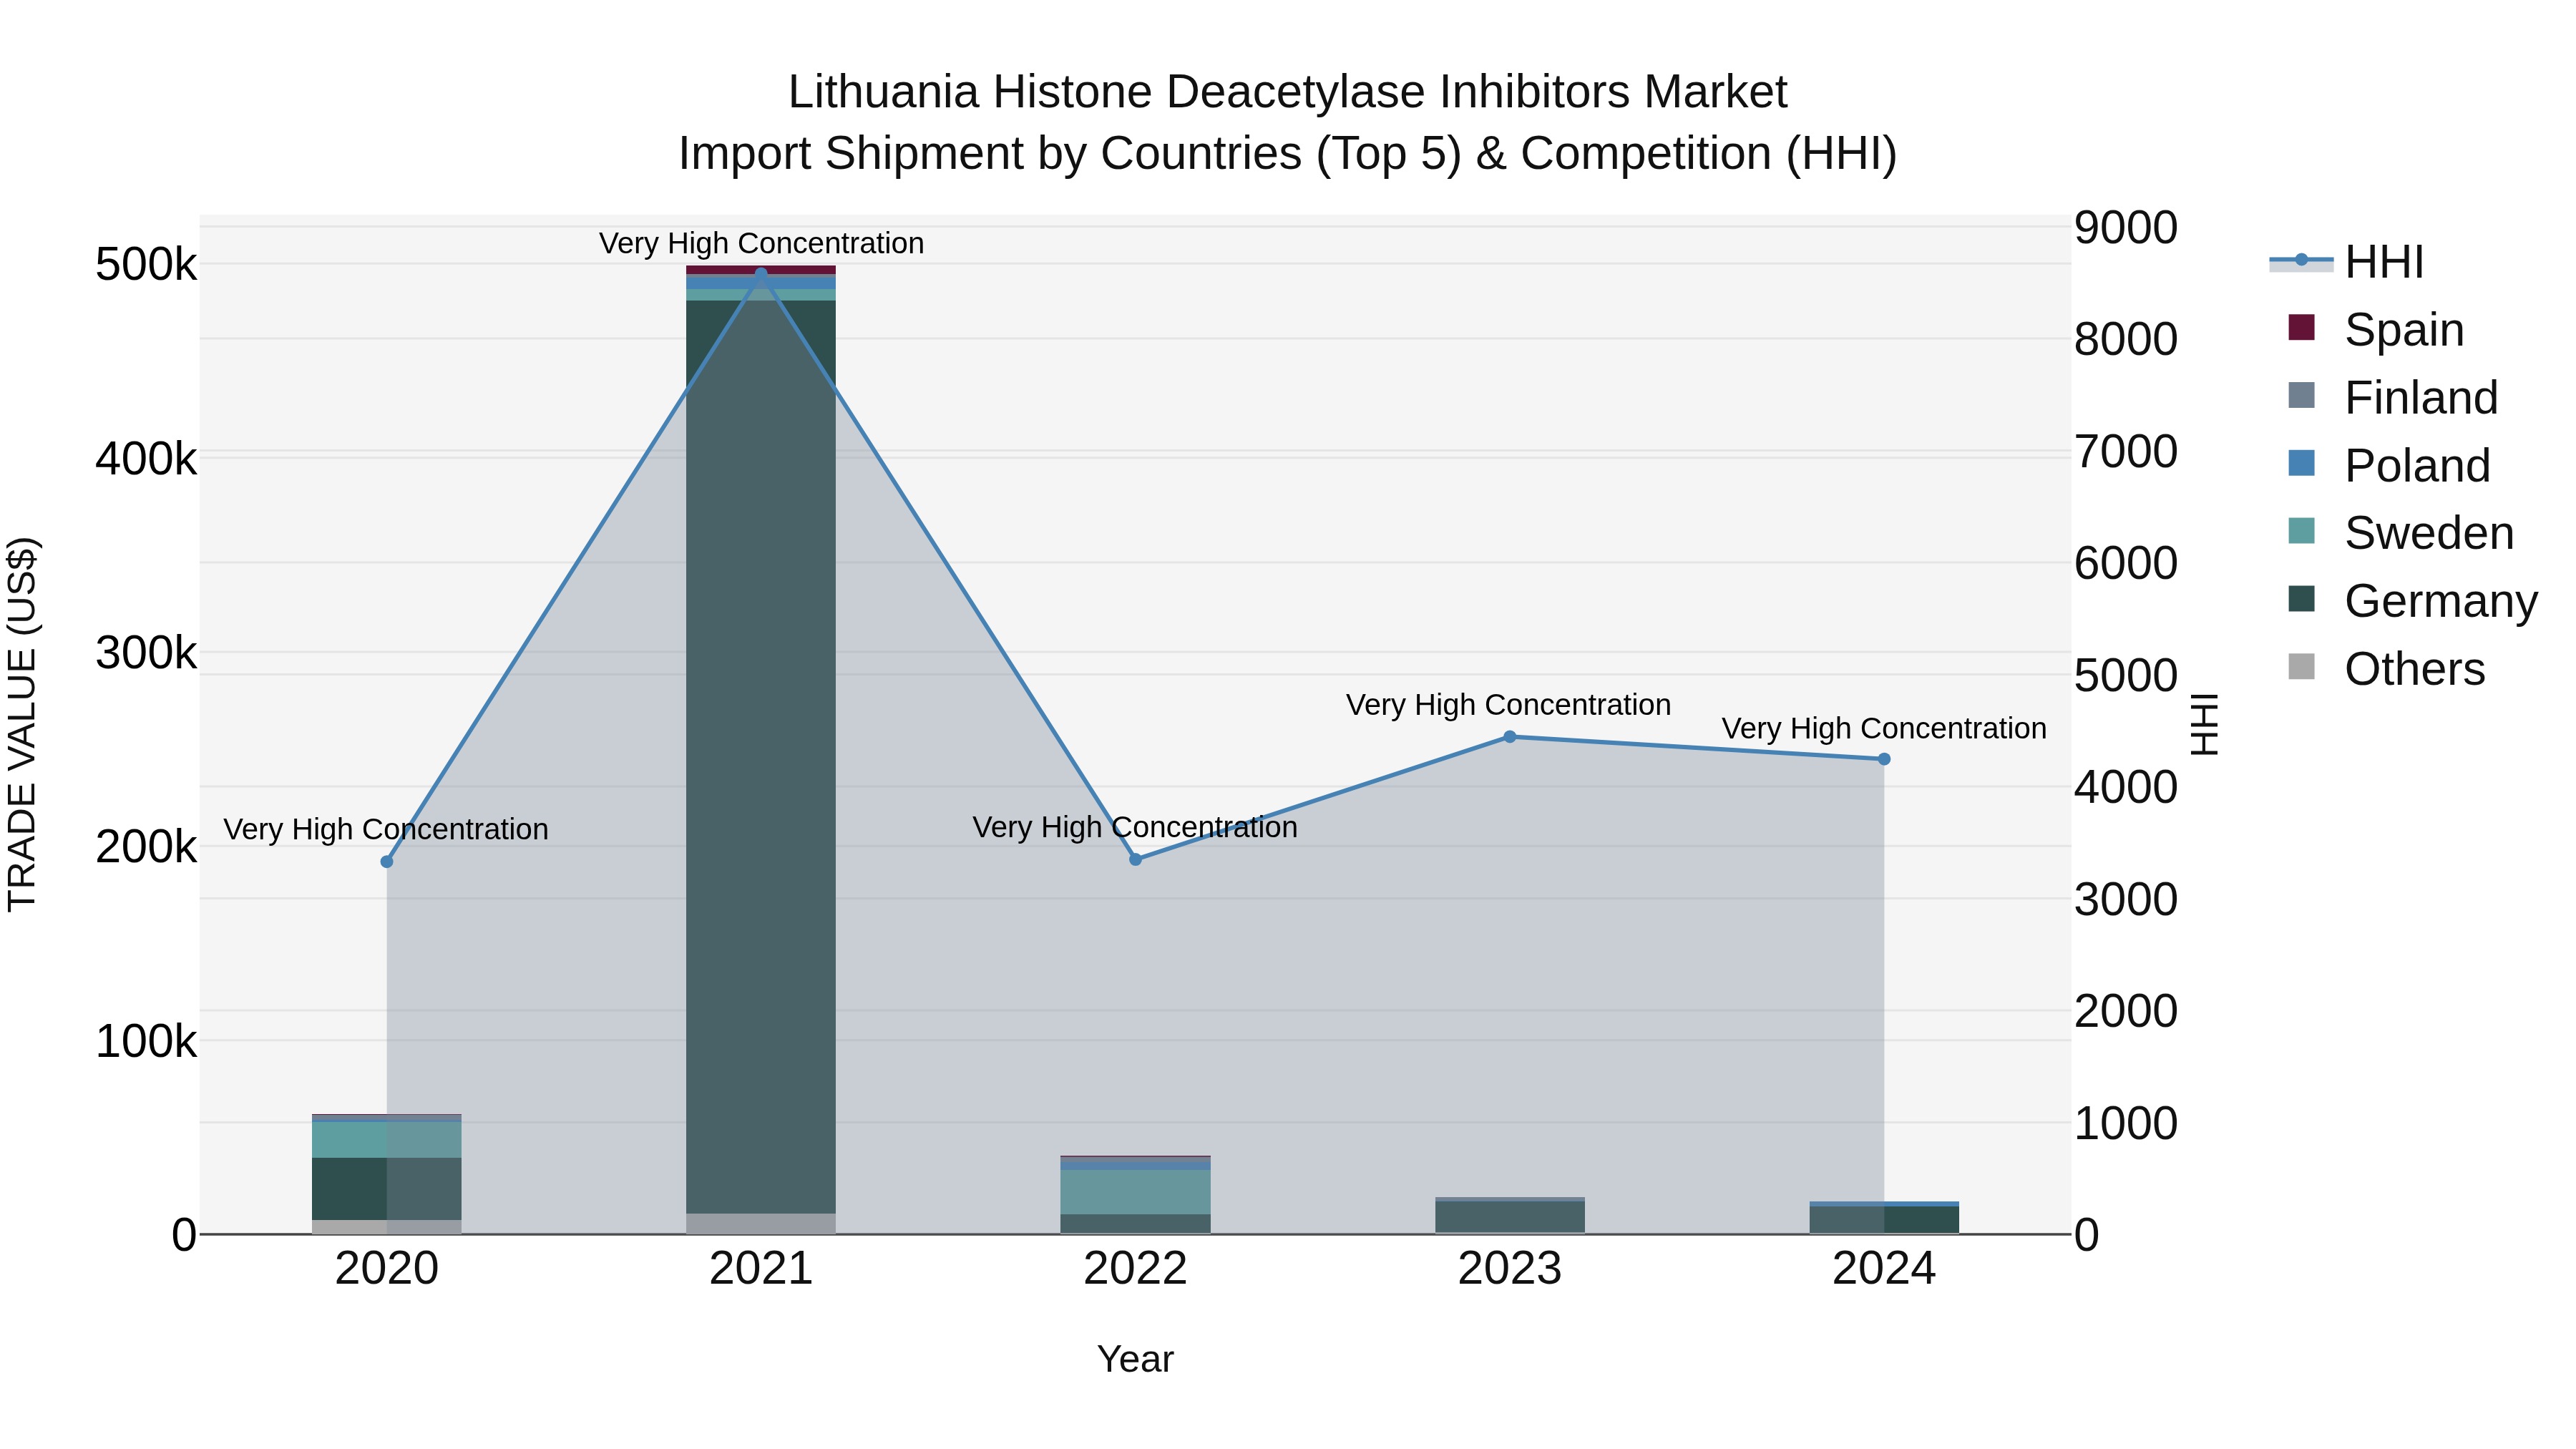Click the 'Very High Concentration' label near 2020

tap(386, 830)
